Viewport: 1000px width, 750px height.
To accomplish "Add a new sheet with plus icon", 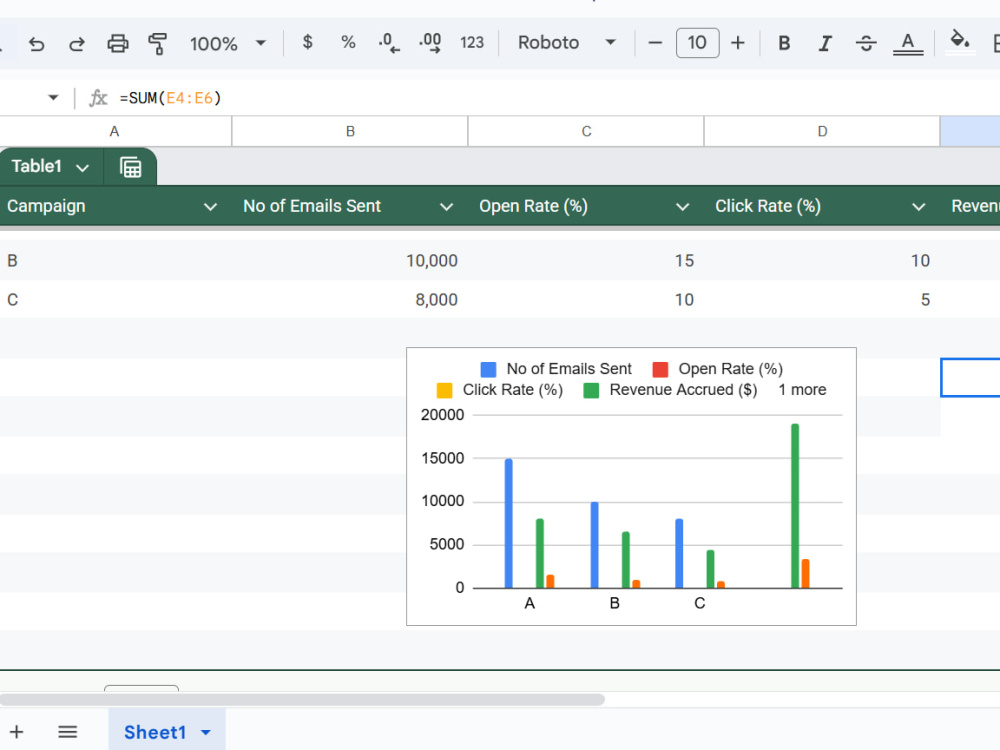I will click(17, 732).
